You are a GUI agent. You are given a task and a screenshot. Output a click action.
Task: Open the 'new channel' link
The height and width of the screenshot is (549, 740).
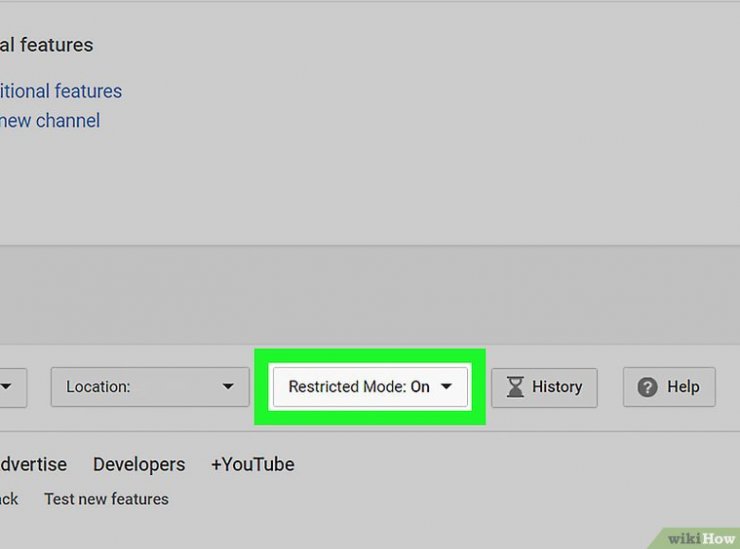point(50,121)
